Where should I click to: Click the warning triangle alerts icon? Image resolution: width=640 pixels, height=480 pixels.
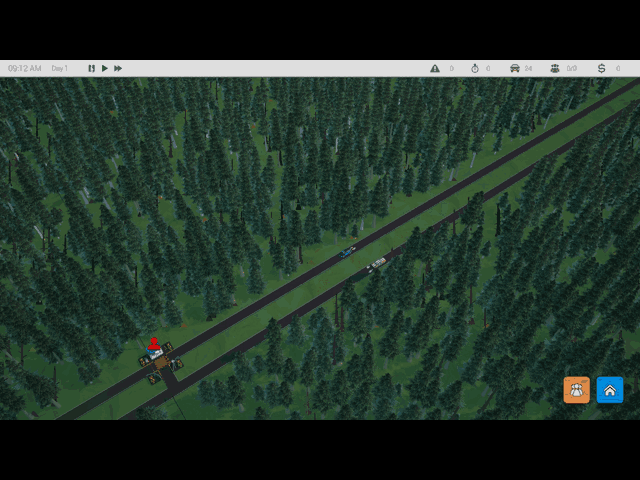click(x=435, y=68)
